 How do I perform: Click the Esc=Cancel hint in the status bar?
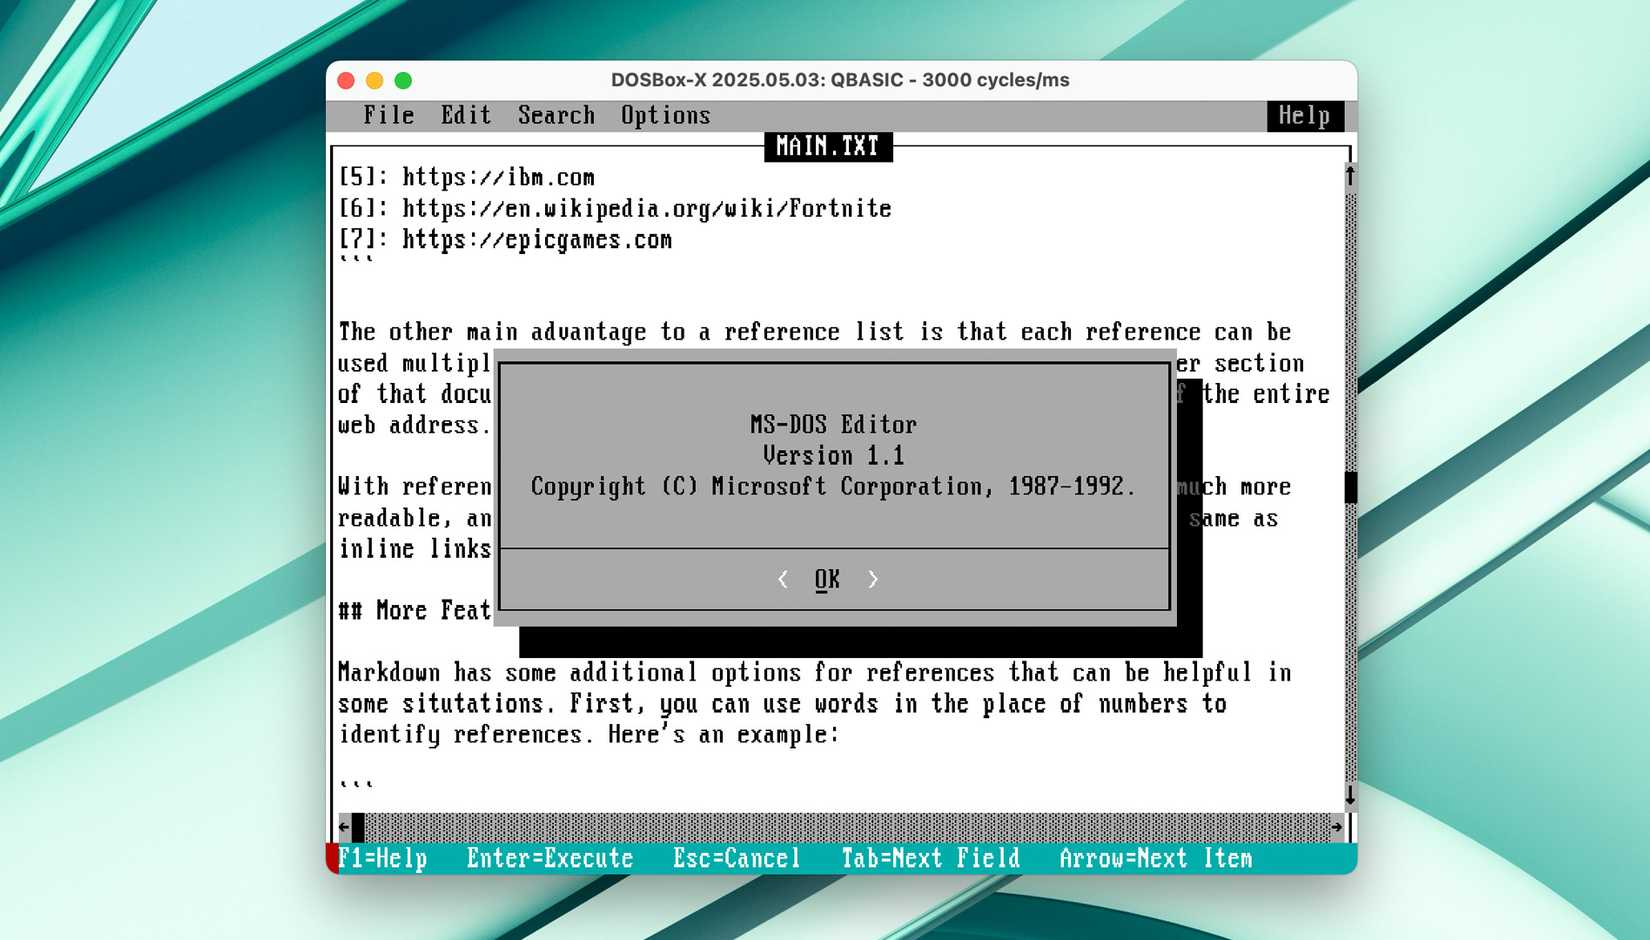point(736,858)
